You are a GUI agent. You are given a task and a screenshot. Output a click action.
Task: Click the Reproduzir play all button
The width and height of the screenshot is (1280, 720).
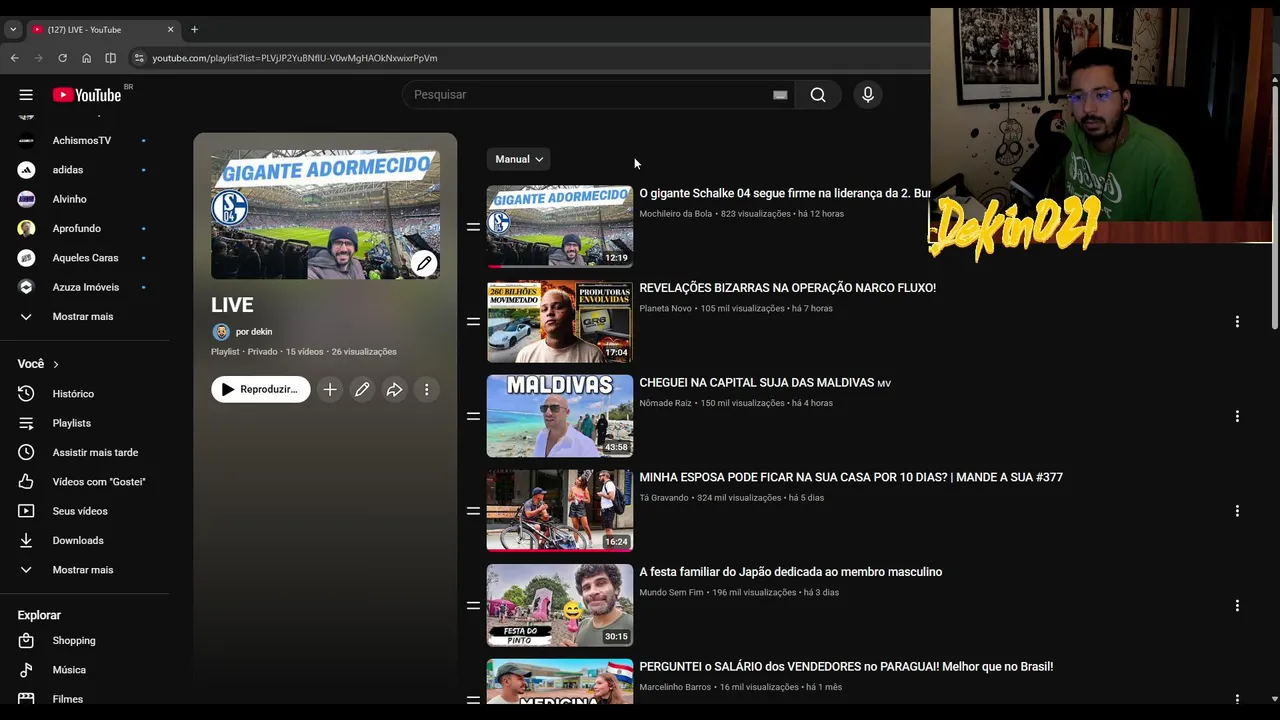coord(260,389)
